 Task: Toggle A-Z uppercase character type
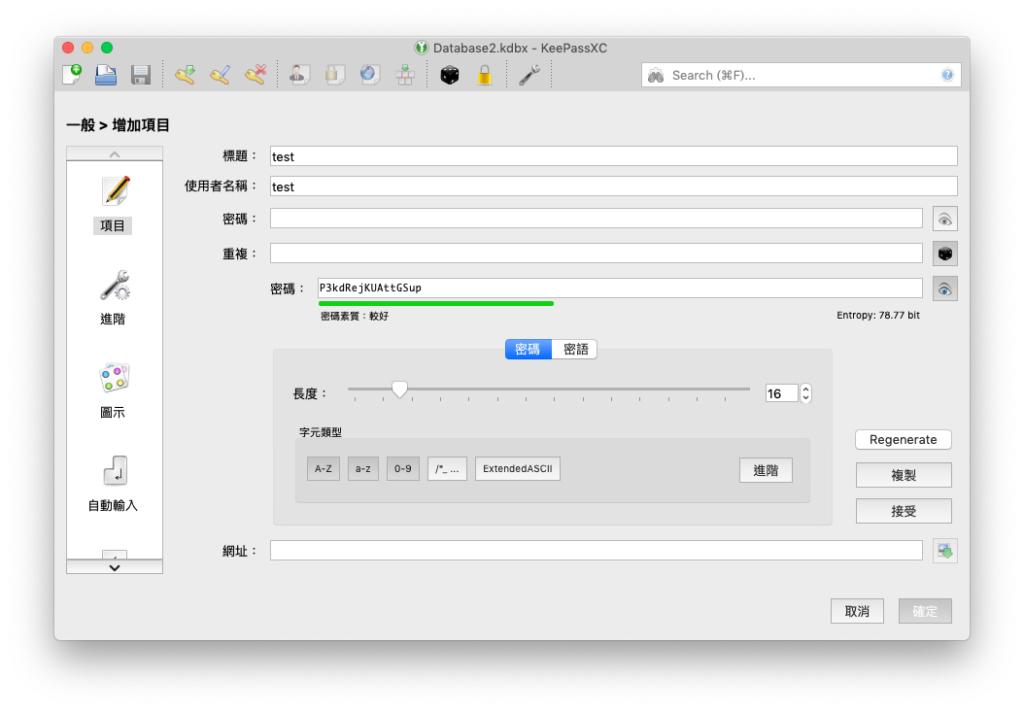pos(323,468)
